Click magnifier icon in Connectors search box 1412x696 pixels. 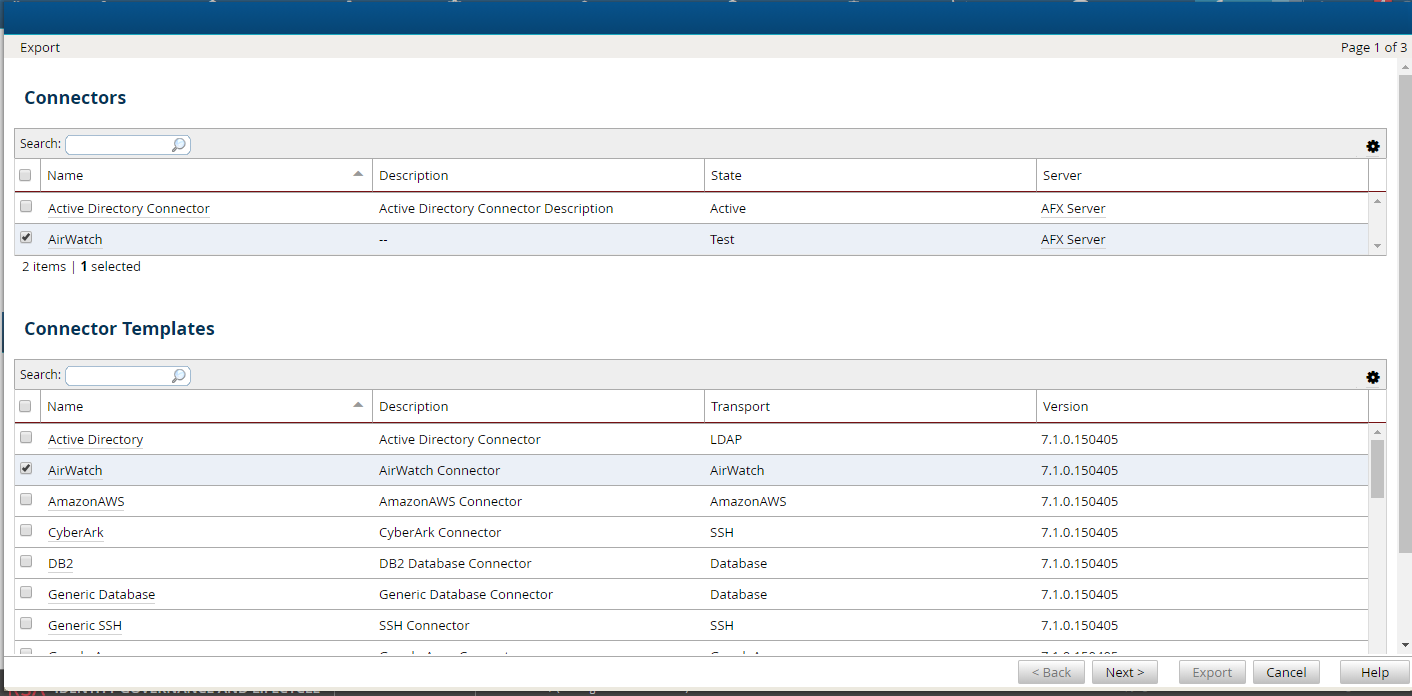coord(179,145)
